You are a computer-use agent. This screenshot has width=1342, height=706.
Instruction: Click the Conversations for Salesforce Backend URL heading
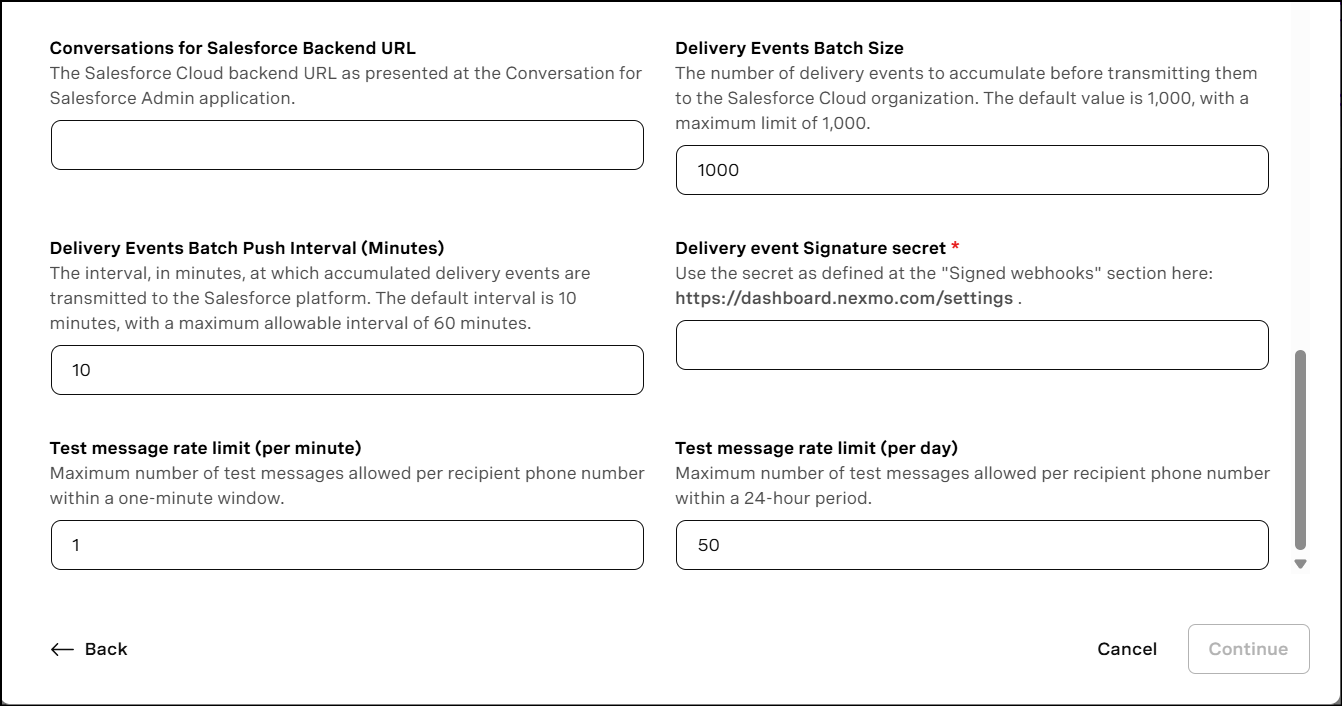(x=233, y=48)
